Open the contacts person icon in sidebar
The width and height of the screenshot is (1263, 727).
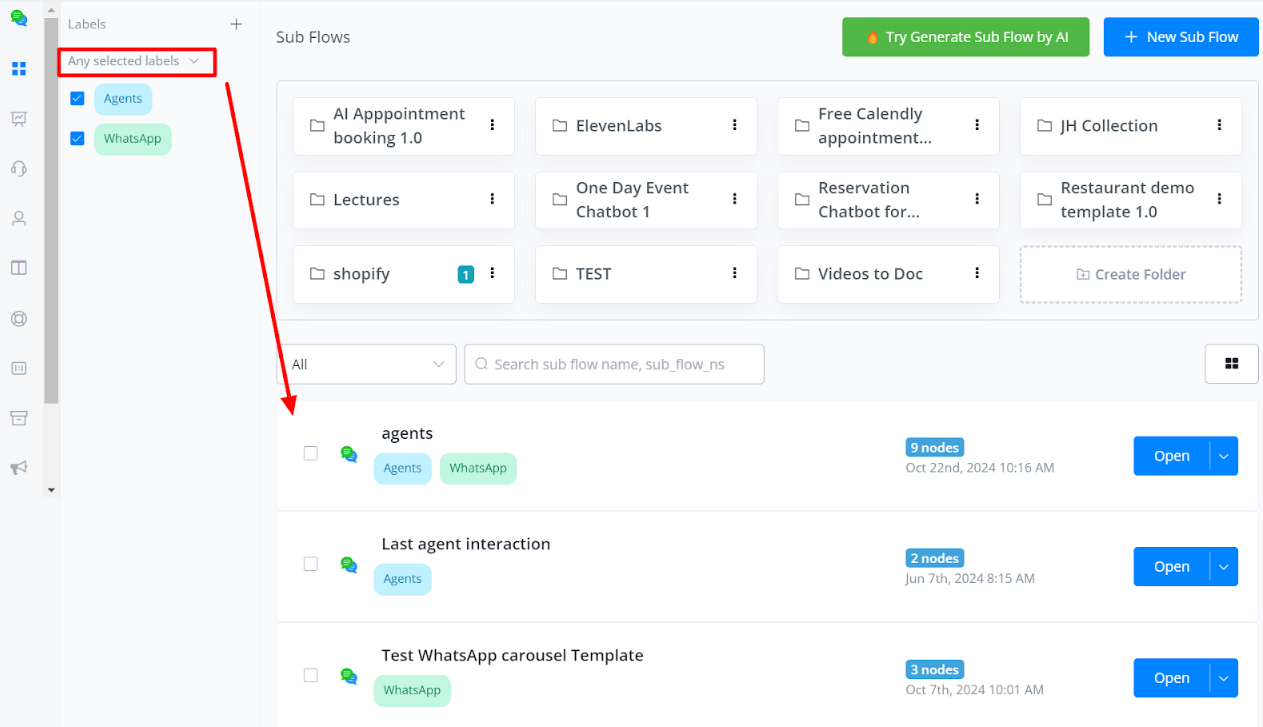[18, 218]
